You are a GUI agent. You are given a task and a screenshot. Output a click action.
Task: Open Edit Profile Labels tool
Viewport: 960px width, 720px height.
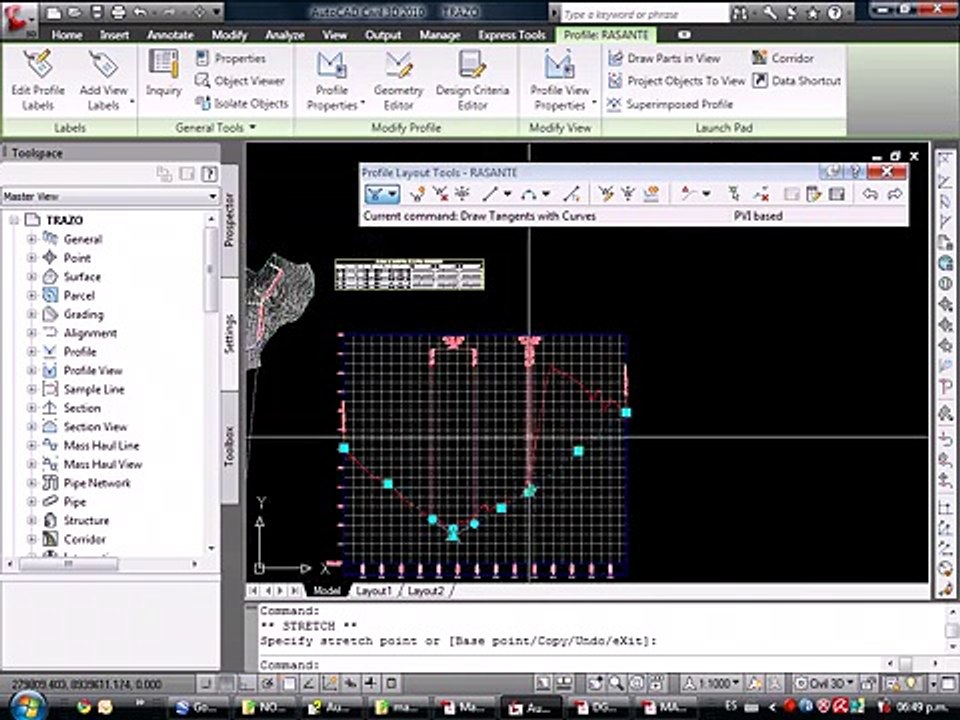(x=38, y=81)
